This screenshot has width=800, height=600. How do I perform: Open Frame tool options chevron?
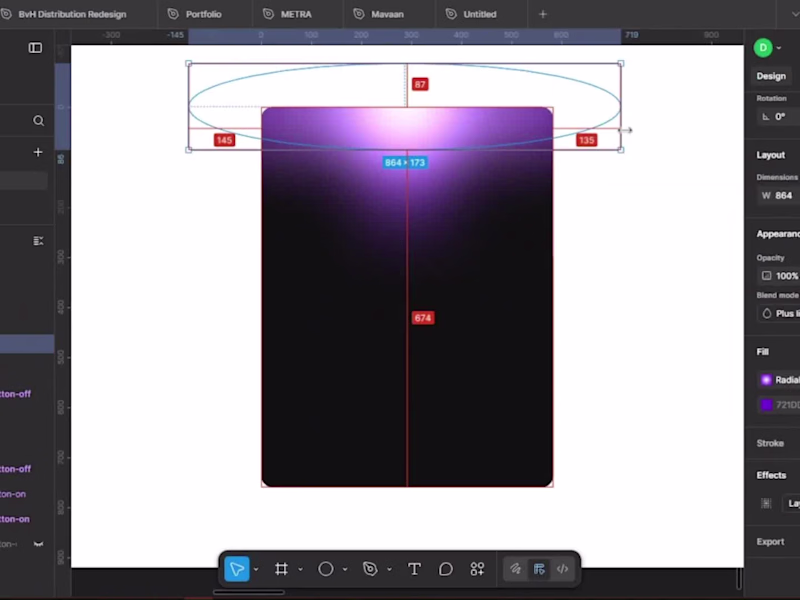tap(300, 569)
